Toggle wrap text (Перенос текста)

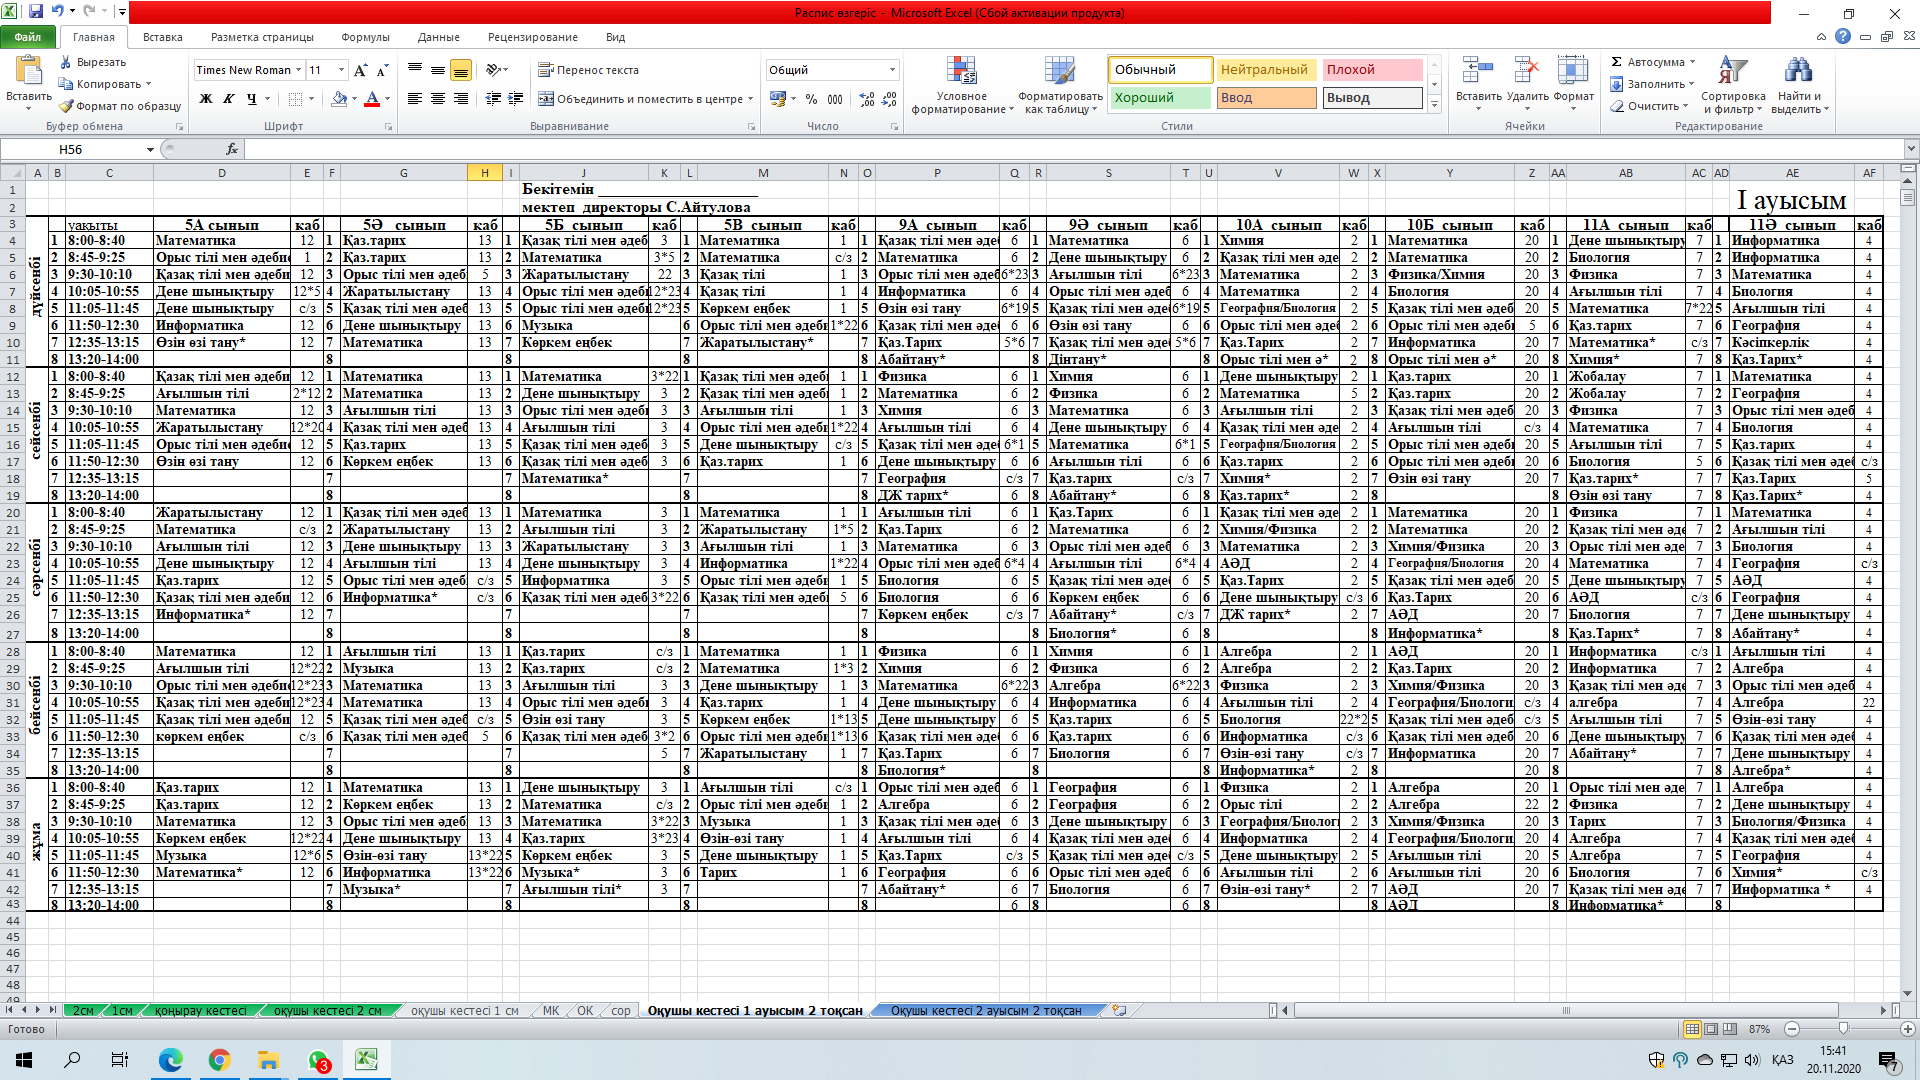point(588,70)
